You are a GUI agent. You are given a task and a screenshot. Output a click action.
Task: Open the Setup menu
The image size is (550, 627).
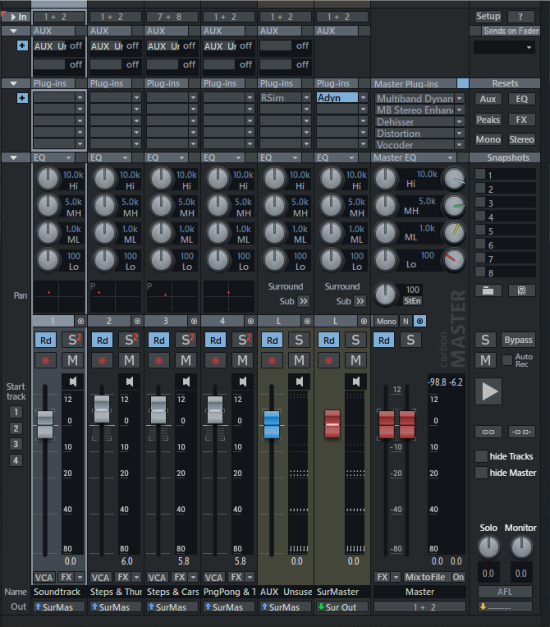click(x=488, y=16)
